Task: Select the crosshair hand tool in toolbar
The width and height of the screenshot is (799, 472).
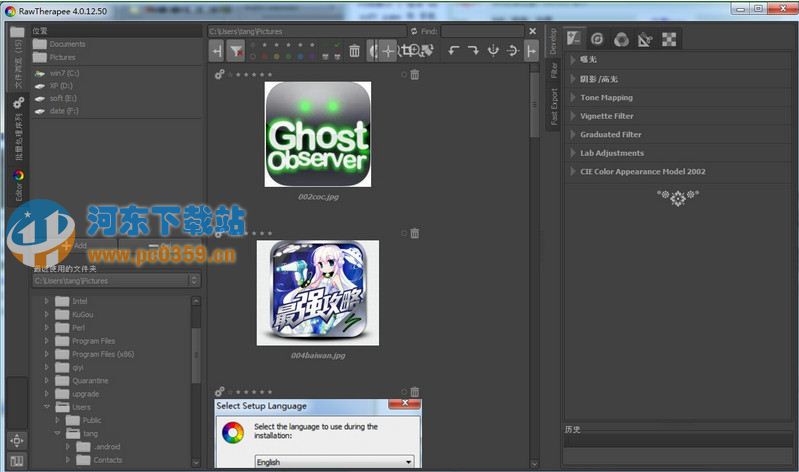Action: tap(388, 51)
